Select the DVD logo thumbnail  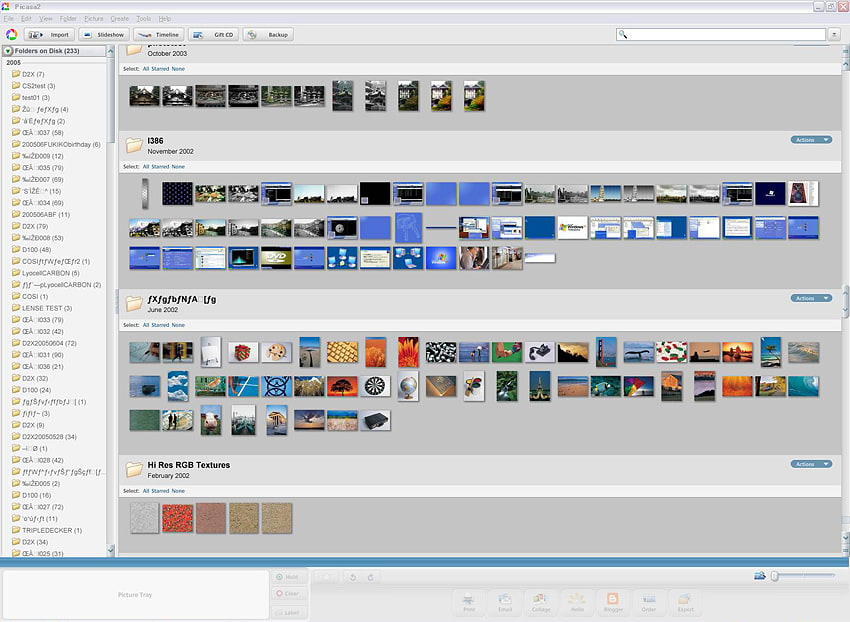(276, 258)
